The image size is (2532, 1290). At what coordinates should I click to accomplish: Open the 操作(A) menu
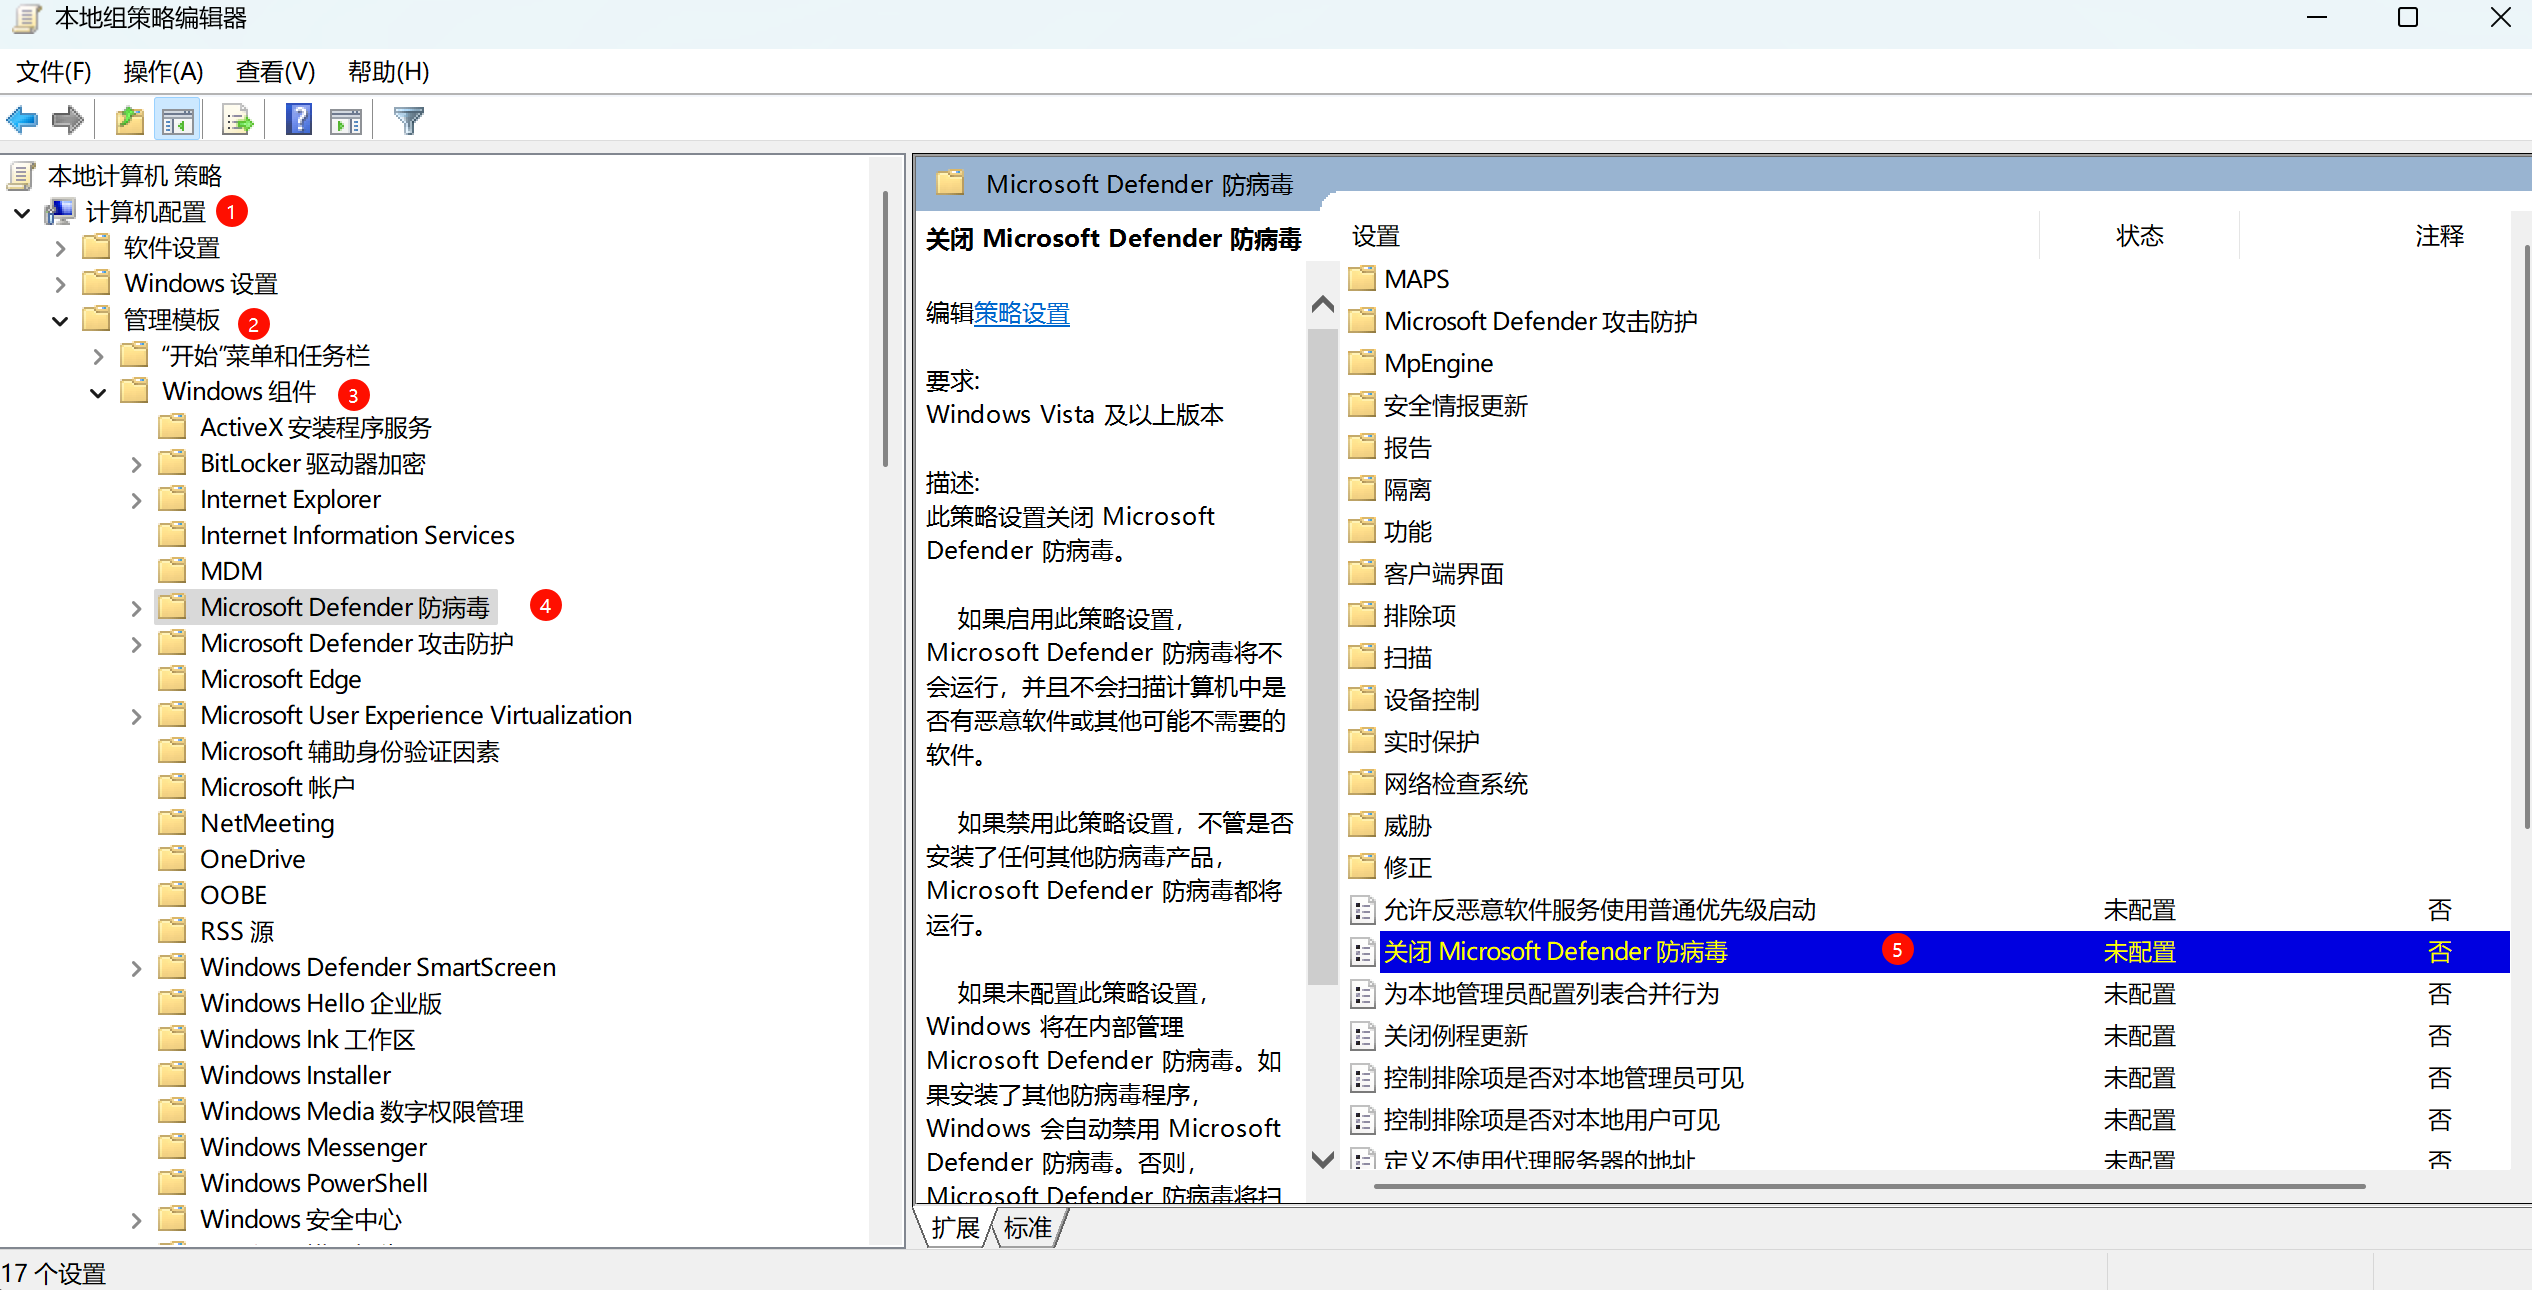(163, 72)
